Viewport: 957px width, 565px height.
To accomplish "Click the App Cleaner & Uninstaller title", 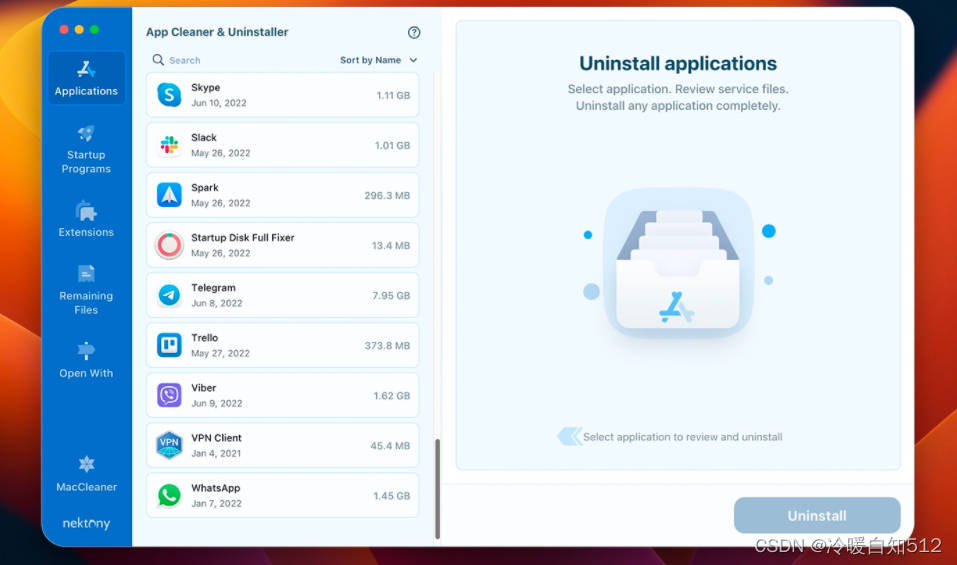I will 217,32.
